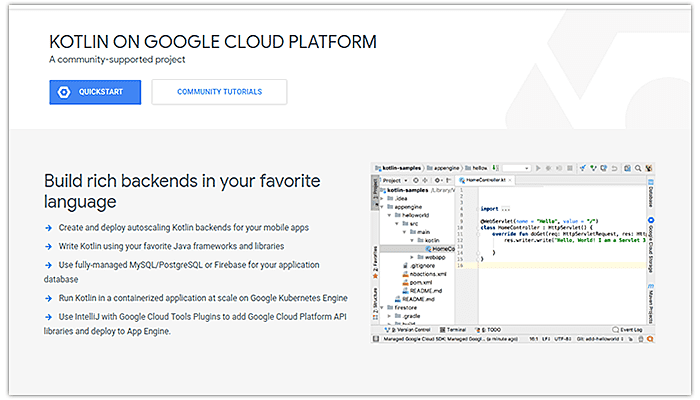
Task: Open the Maven Projects side tab
Action: point(651,303)
